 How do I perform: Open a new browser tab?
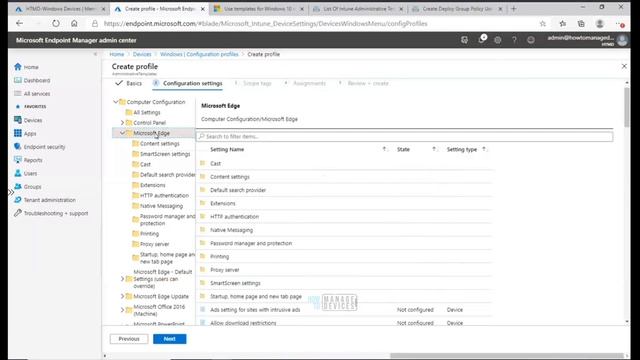click(514, 9)
